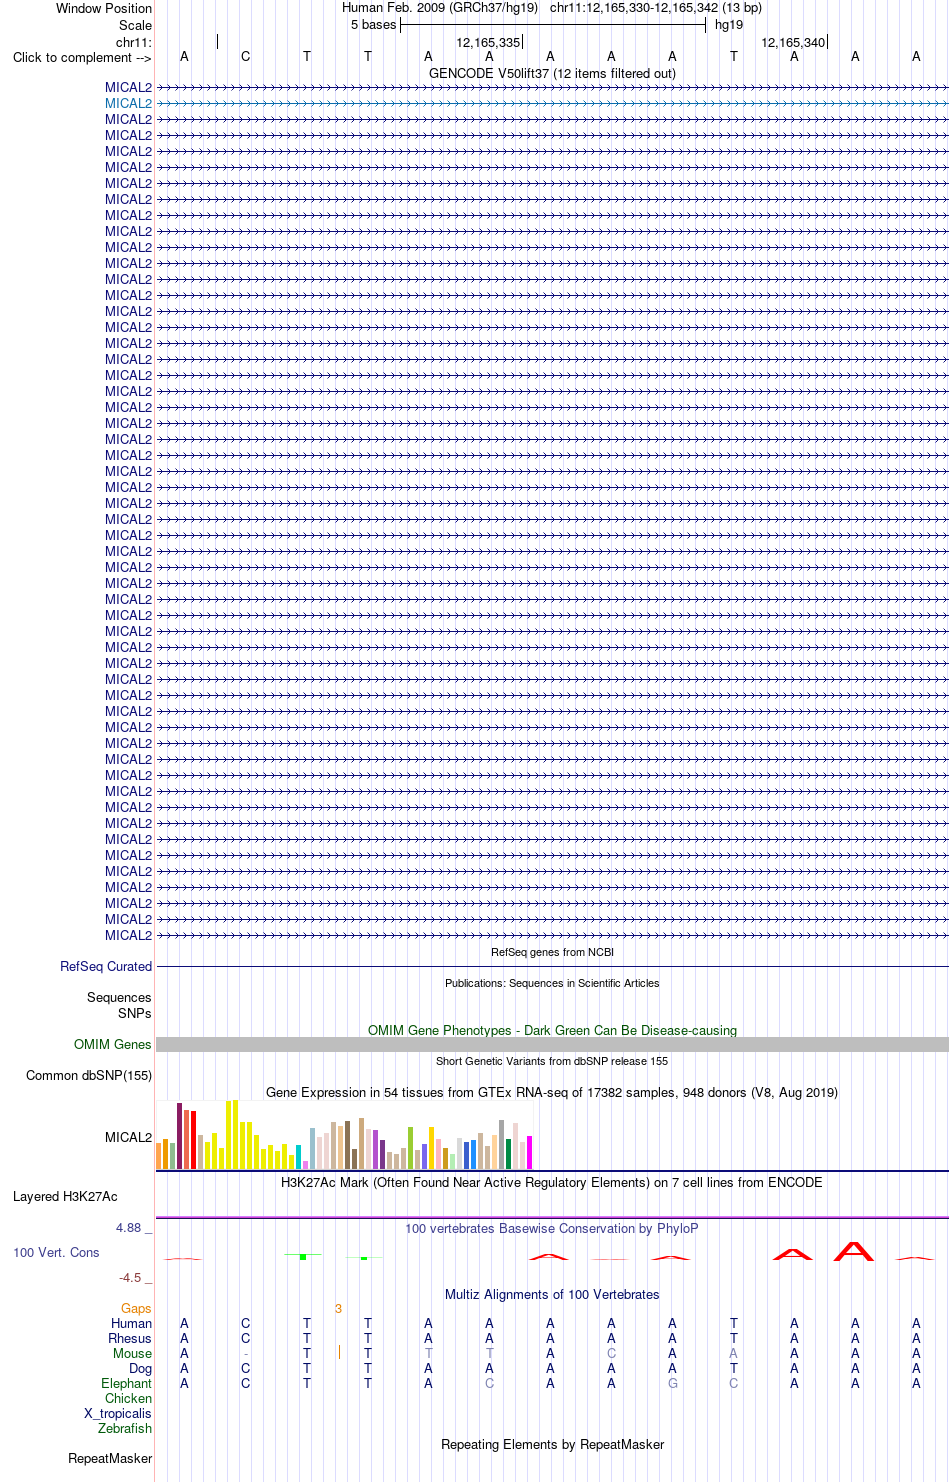Click the 'Human Feb. 2009 (GRCh37/hg19)' assembly text
950x1482 pixels.
[x=440, y=7]
